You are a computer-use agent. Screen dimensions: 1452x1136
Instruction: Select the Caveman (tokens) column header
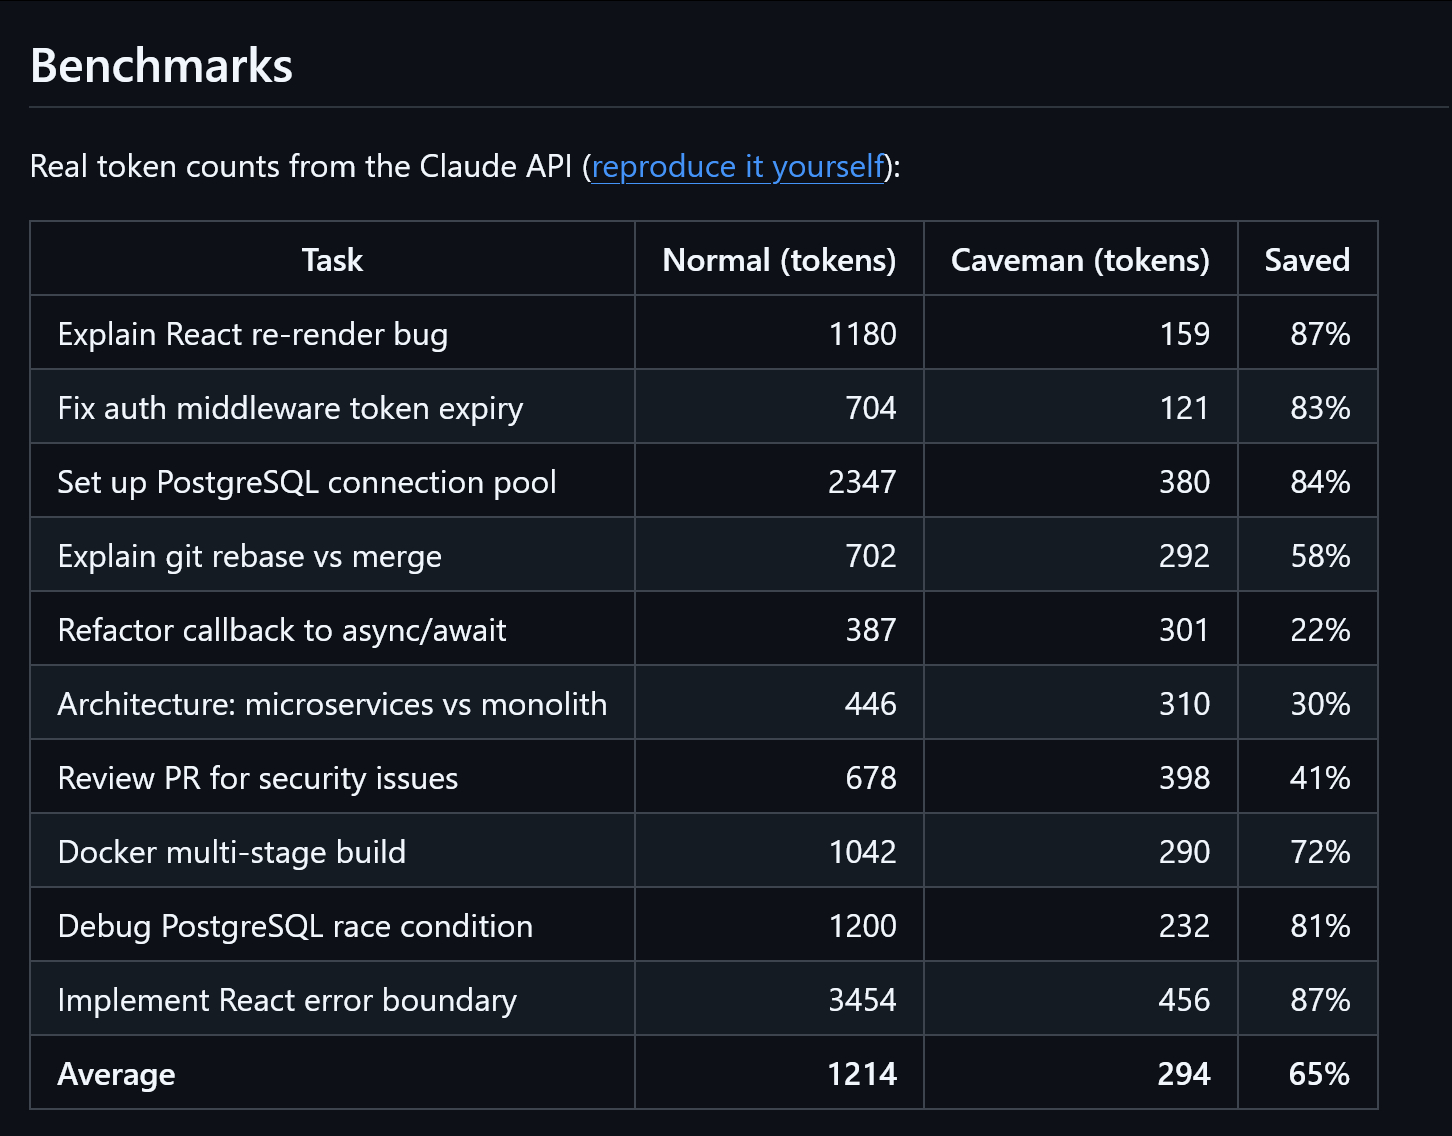1080,260
